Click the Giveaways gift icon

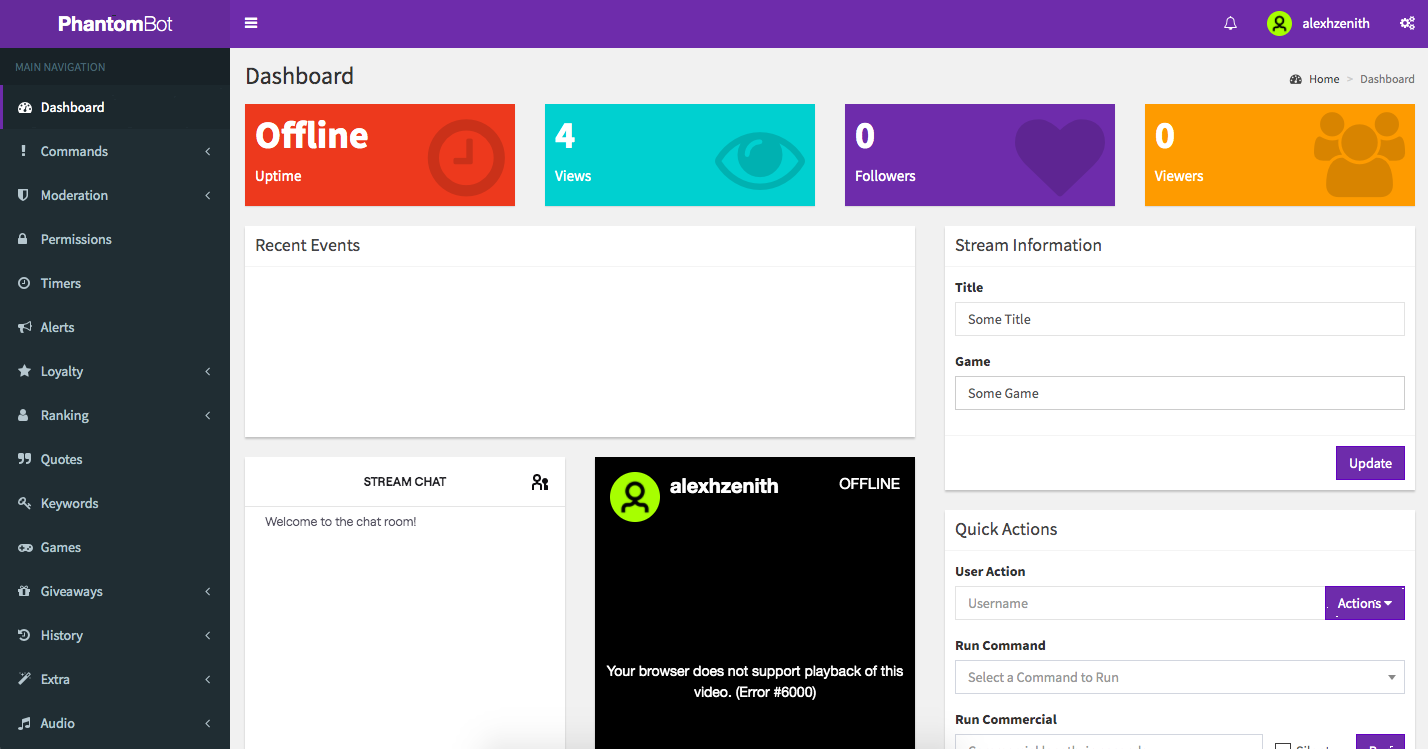click(24, 591)
